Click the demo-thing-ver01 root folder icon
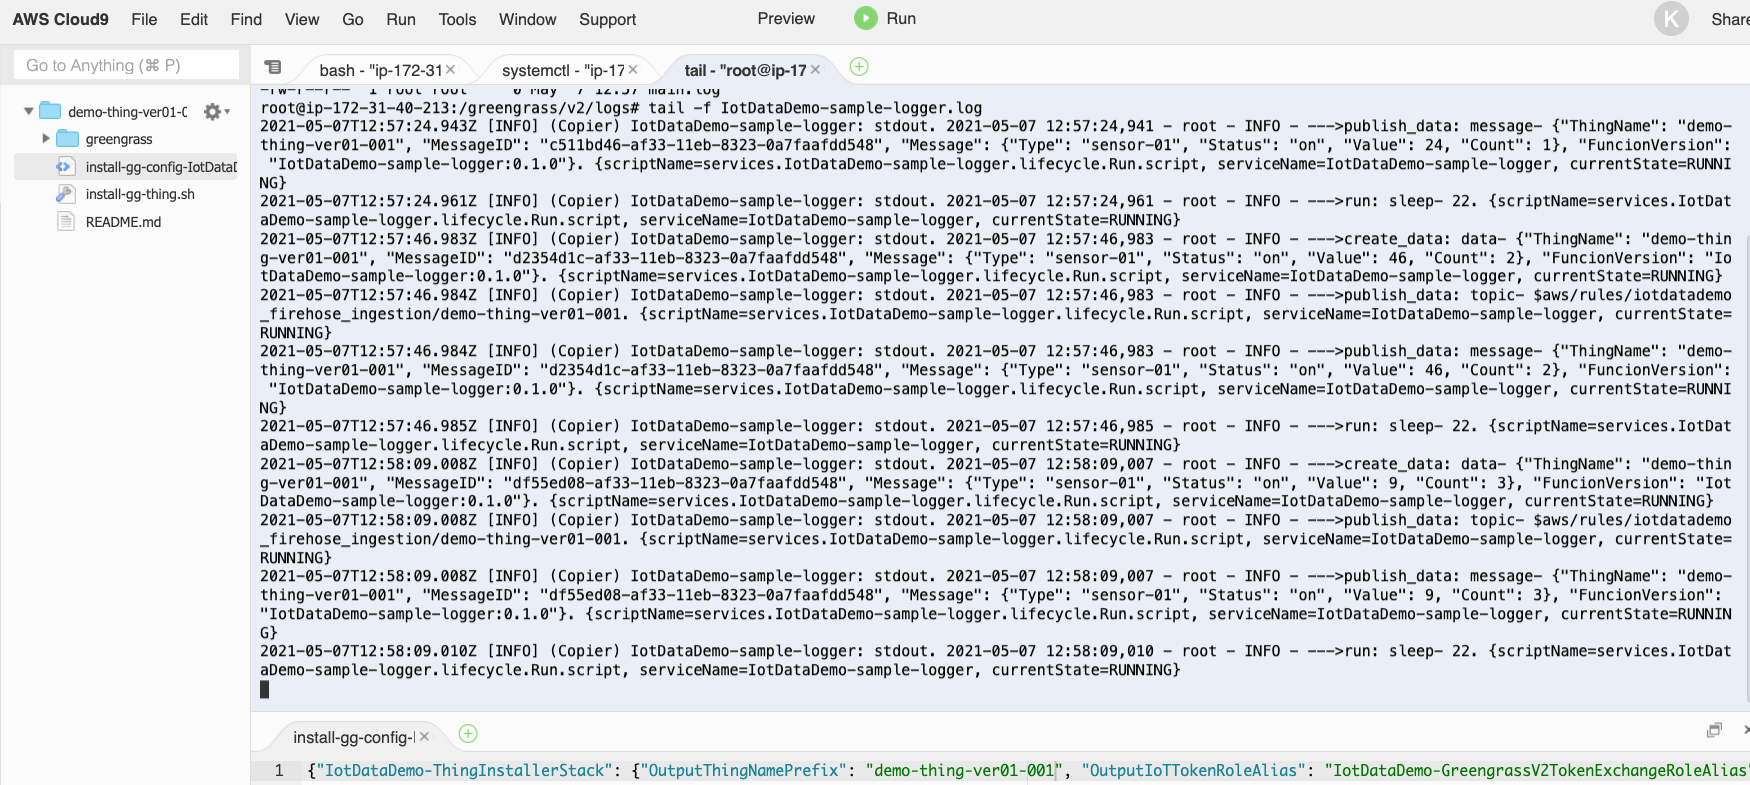Image resolution: width=1750 pixels, height=785 pixels. pyautogui.click(x=50, y=111)
